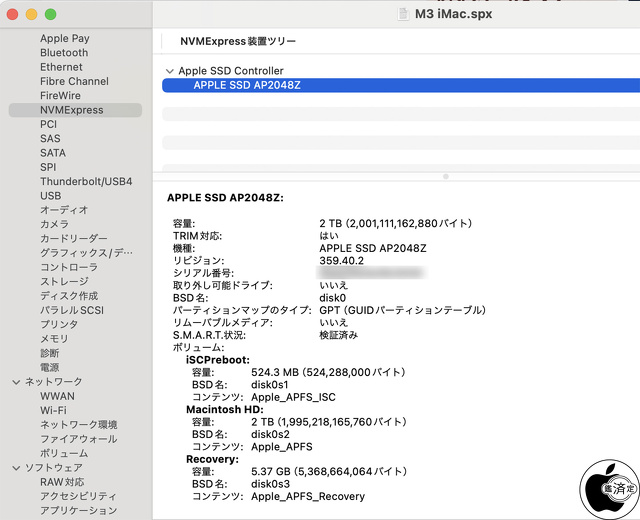
Task: Select オーディオ in the sidebar
Action: point(64,210)
